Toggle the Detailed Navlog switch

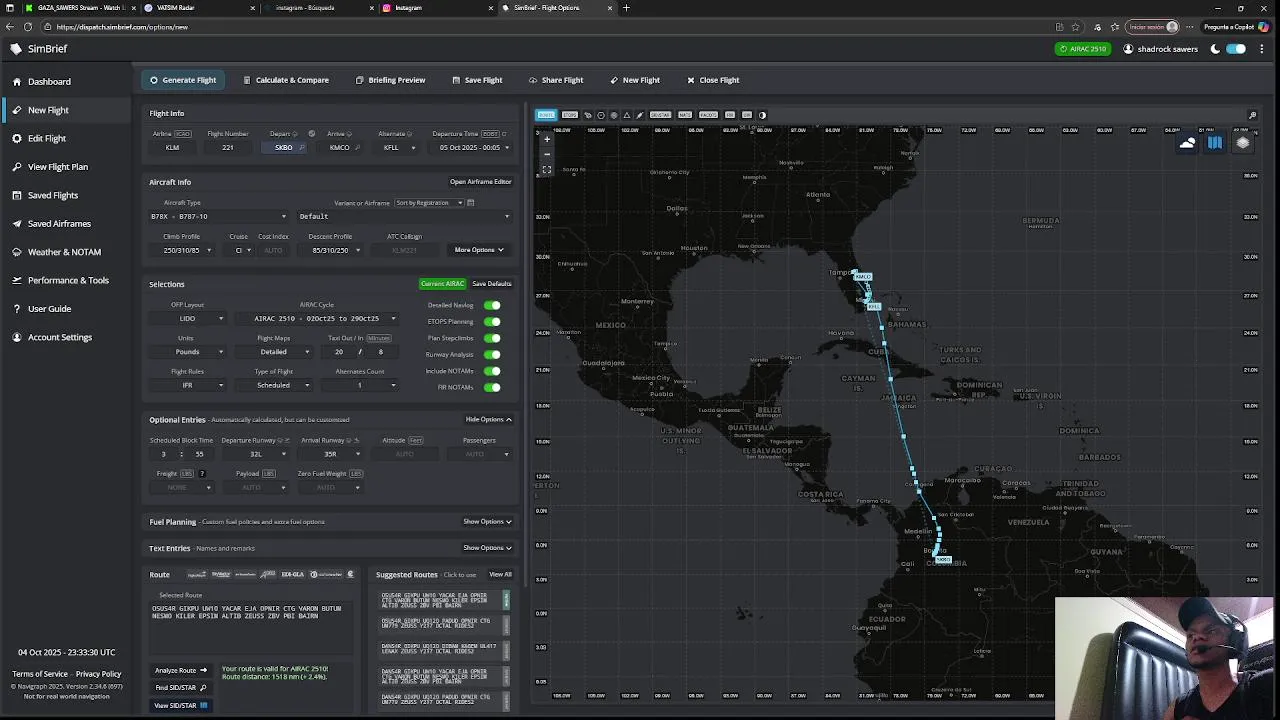tap(492, 305)
